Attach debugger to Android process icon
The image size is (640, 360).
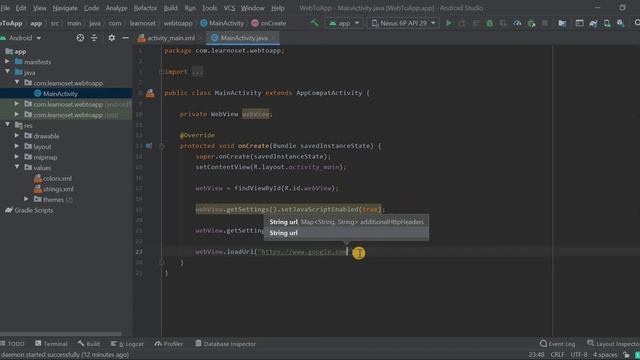531,23
